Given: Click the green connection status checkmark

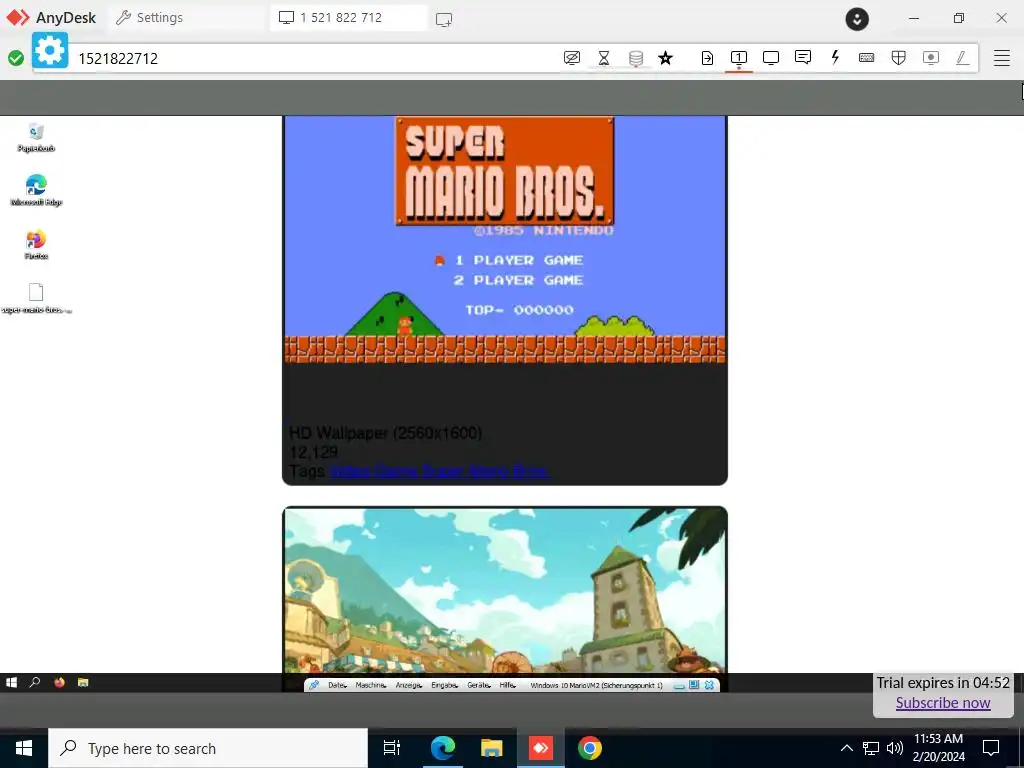Looking at the screenshot, I should [x=16, y=58].
